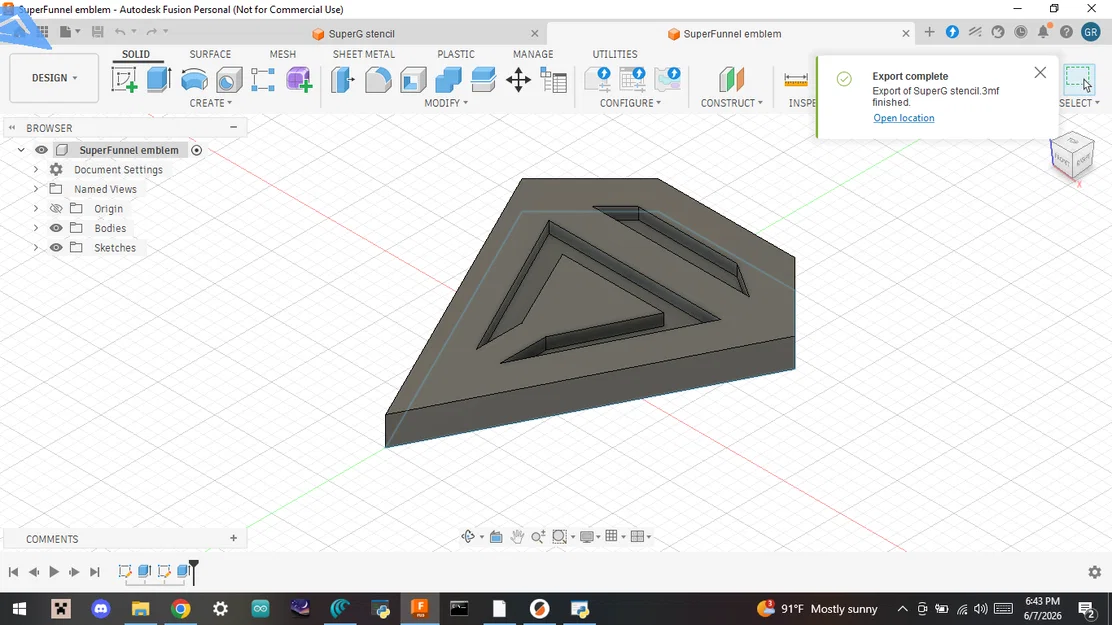This screenshot has height=625, width=1112.
Task: Switch to the SHEET METAL tab
Action: (364, 54)
